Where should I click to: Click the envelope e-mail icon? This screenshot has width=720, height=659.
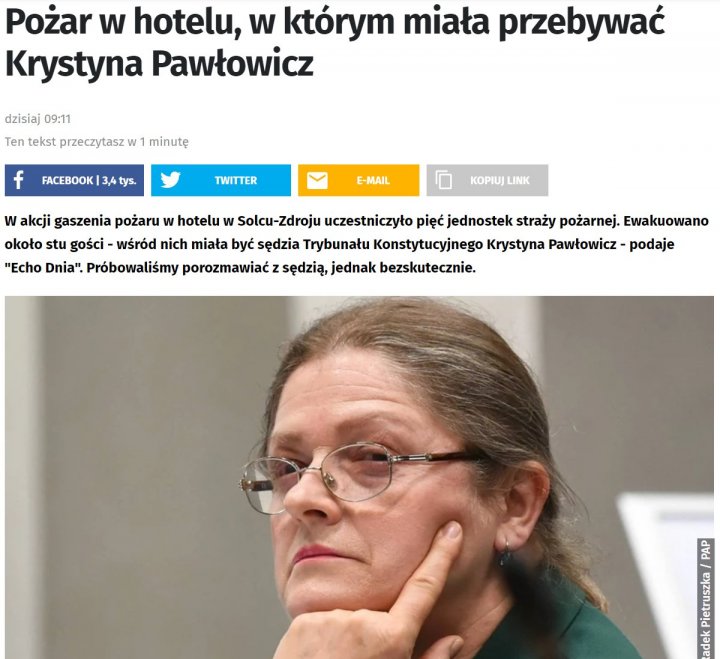317,180
